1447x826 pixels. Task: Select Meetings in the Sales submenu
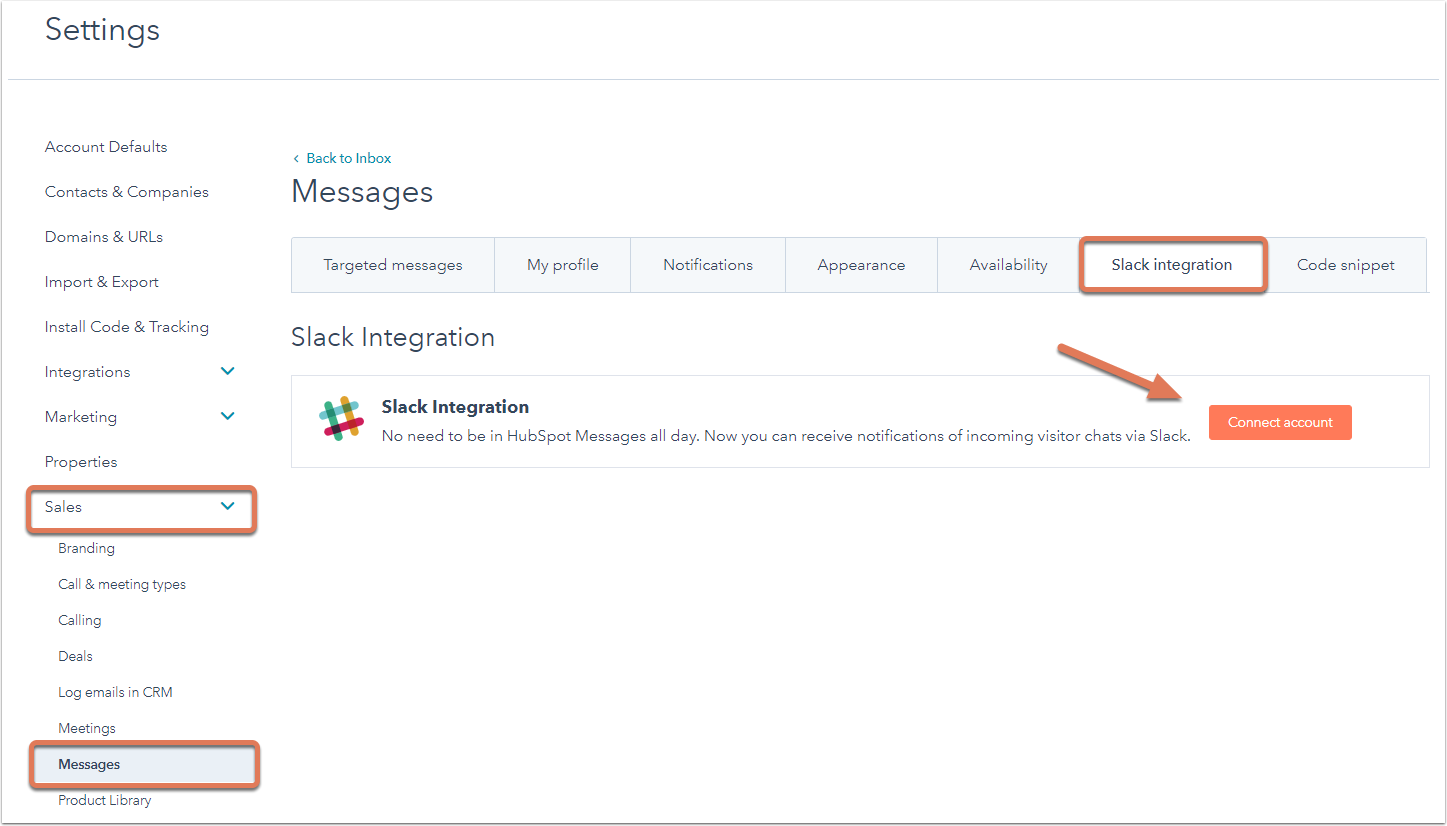tap(87, 728)
